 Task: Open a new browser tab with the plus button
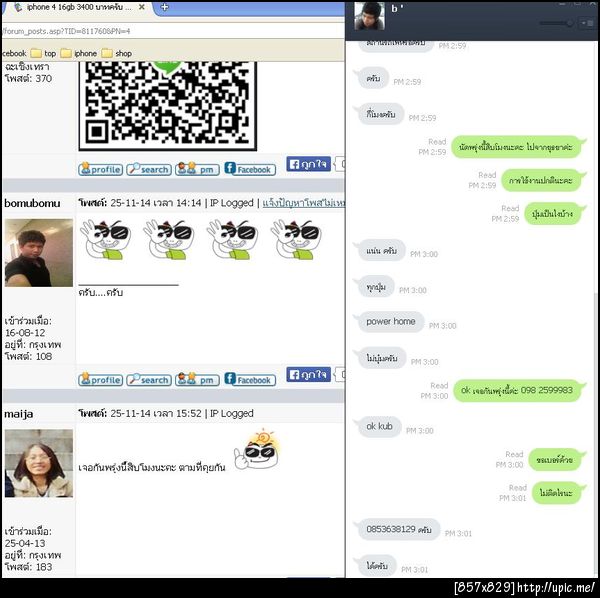click(165, 7)
